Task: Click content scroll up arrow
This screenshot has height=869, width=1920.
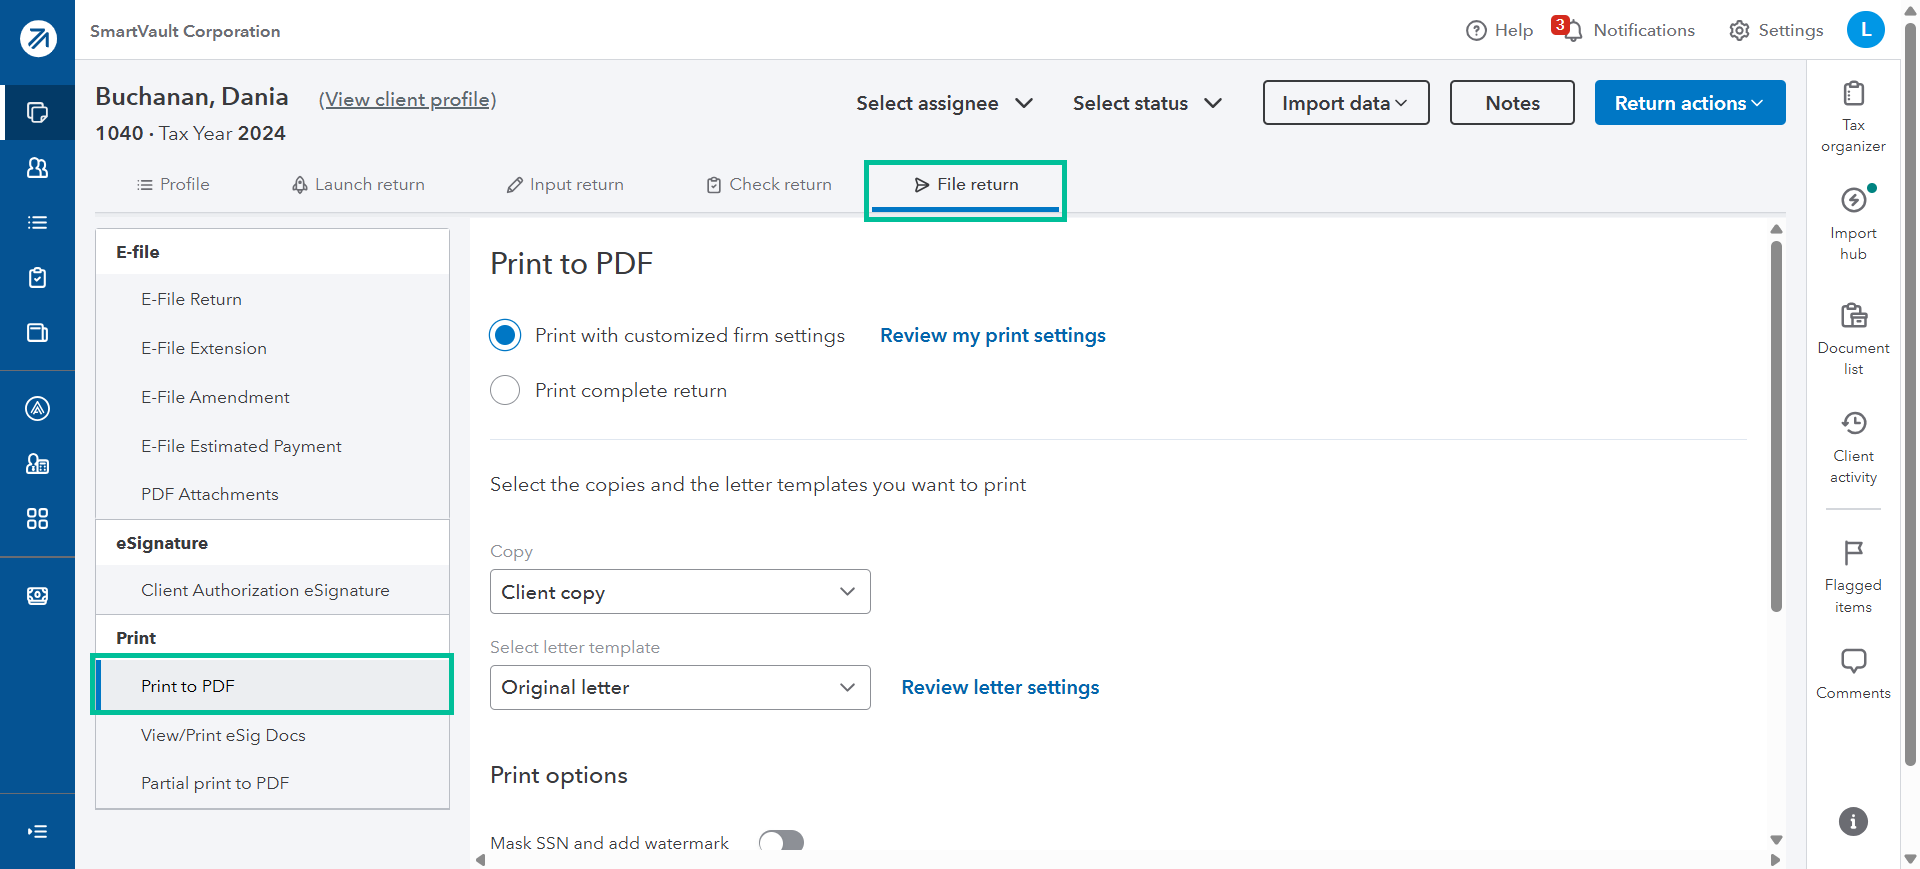Action: click(x=1776, y=229)
